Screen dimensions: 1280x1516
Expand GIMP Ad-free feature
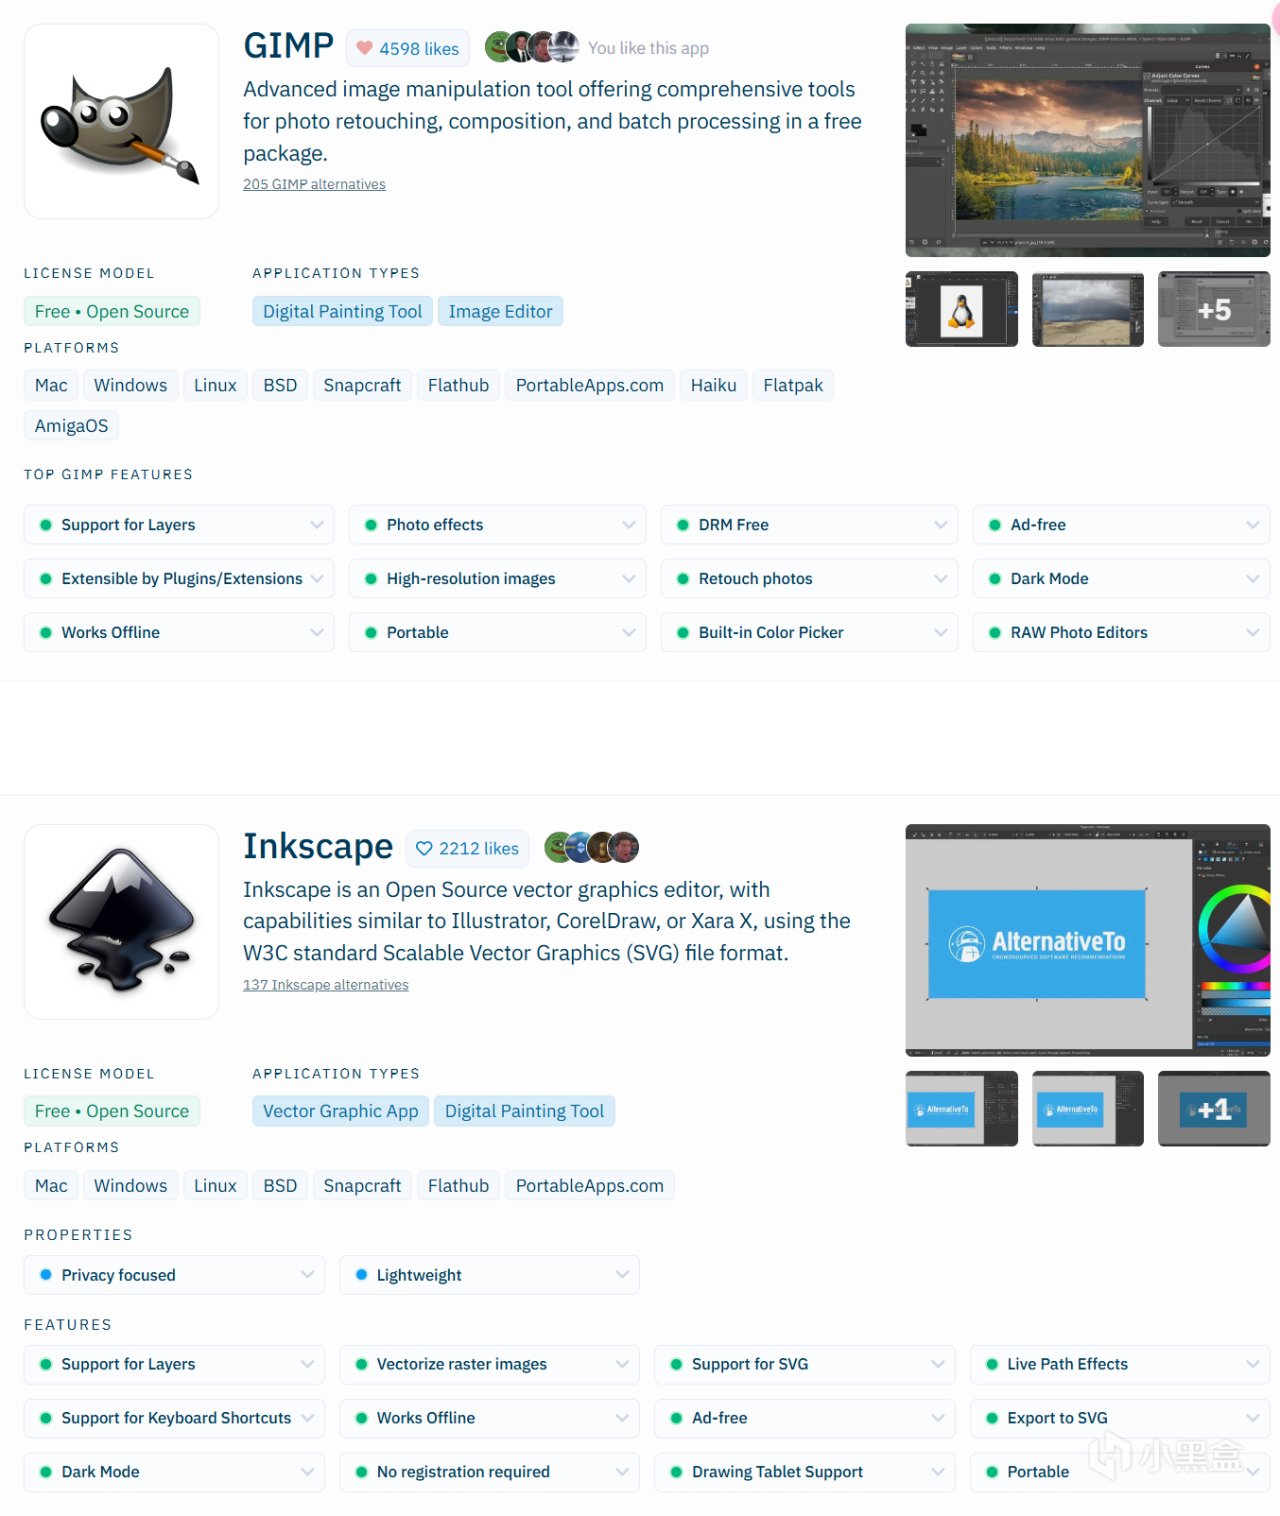point(1121,525)
